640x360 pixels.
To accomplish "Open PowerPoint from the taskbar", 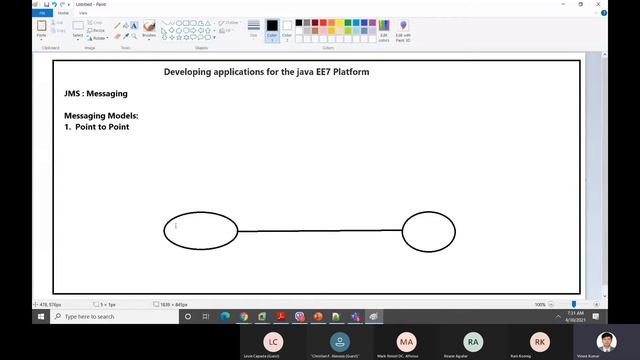I will [x=318, y=317].
